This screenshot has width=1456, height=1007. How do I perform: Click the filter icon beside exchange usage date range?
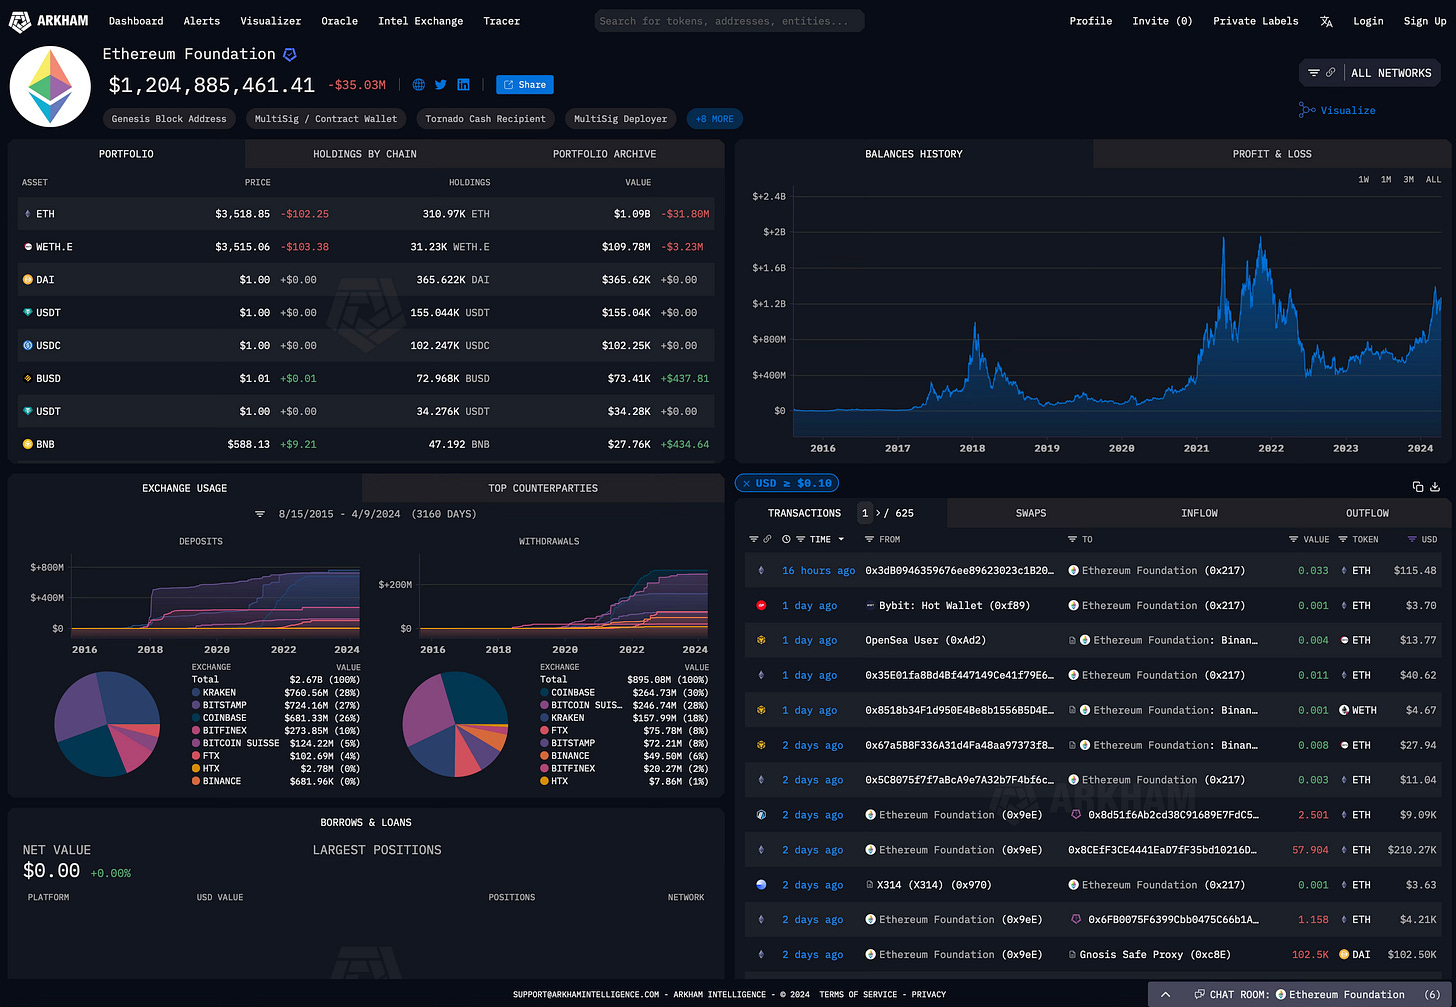(260, 514)
